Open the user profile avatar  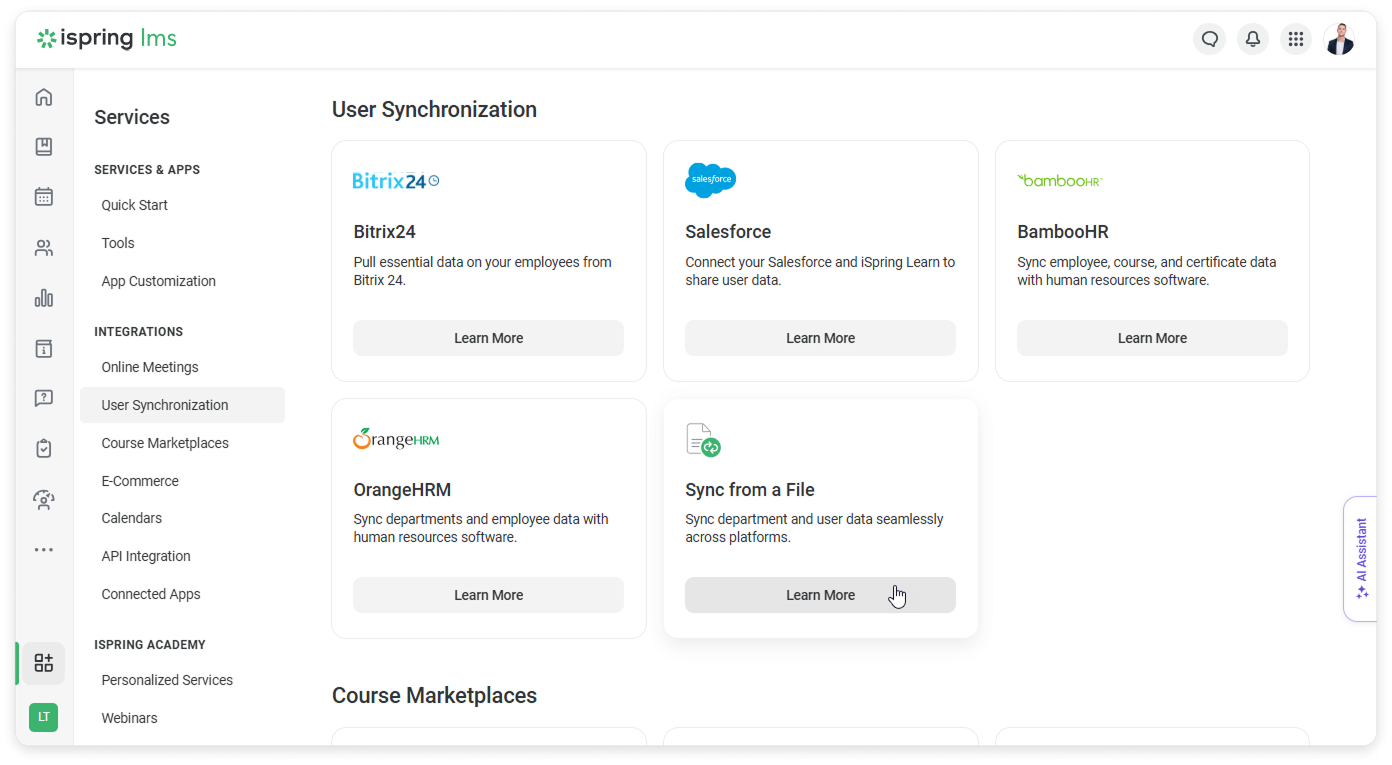point(1339,39)
